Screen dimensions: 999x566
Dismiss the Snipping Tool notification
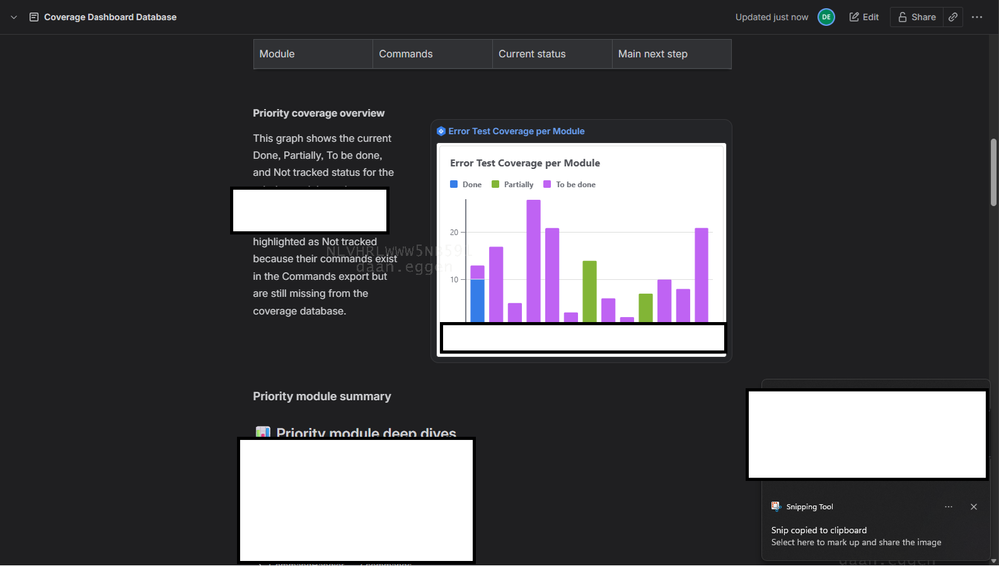pyautogui.click(x=974, y=507)
